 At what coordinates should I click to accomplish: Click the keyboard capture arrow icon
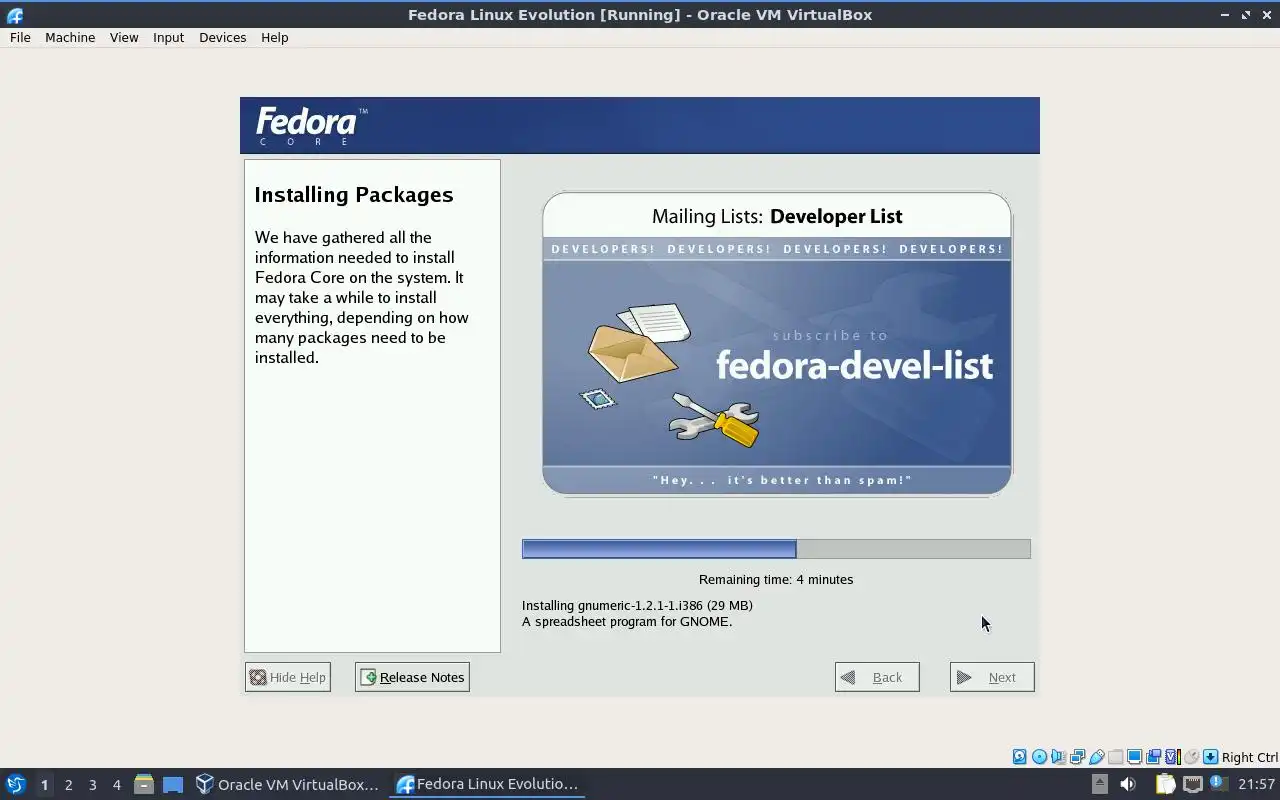point(1210,757)
